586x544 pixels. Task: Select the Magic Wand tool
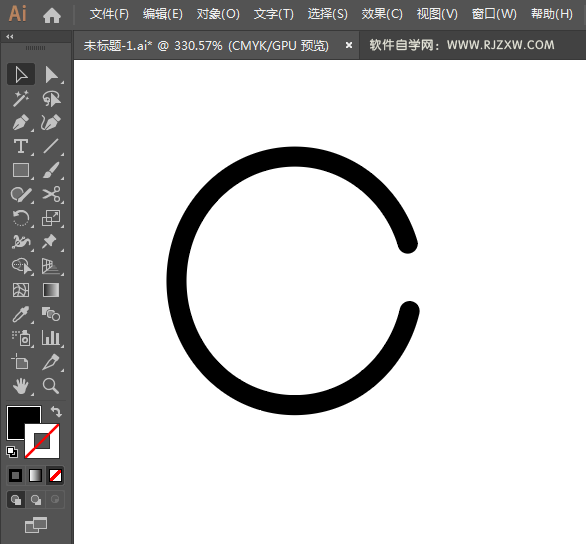point(21,98)
